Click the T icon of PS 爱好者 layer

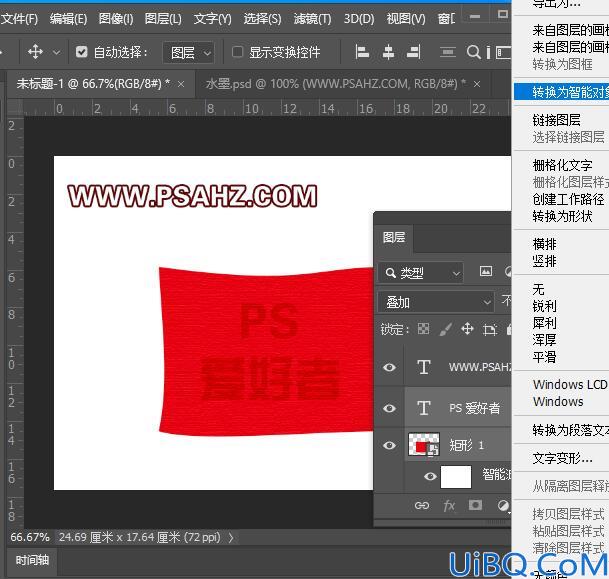[424, 408]
